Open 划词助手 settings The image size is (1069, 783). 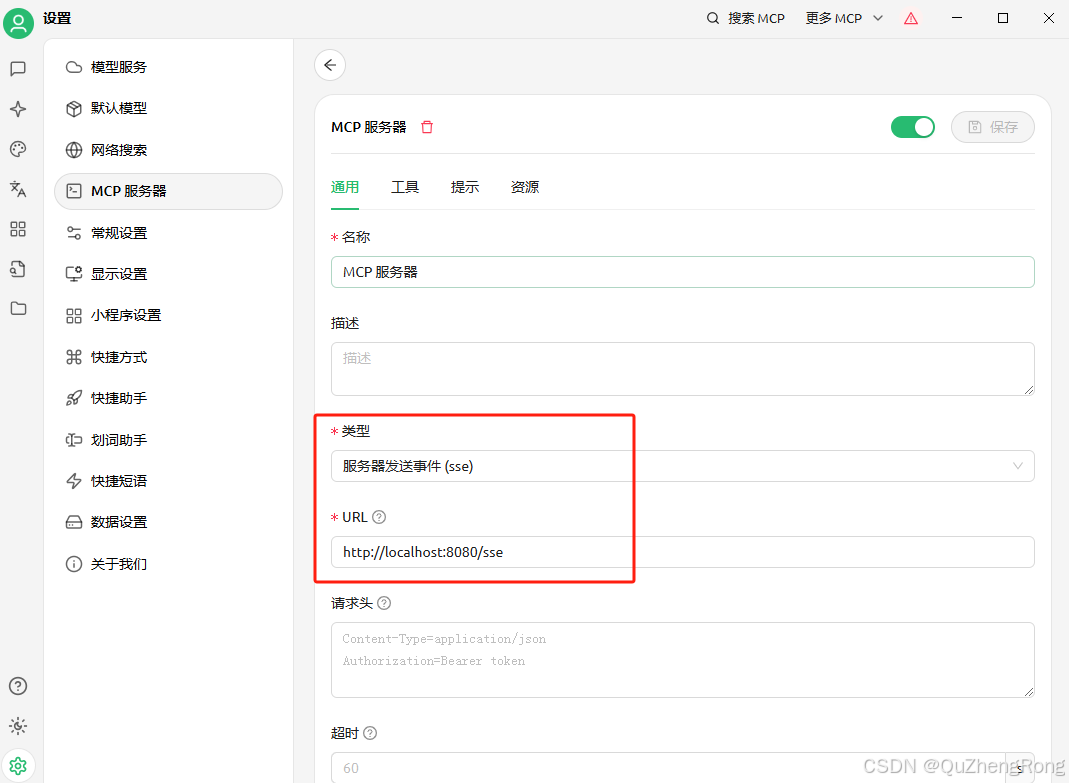point(168,440)
